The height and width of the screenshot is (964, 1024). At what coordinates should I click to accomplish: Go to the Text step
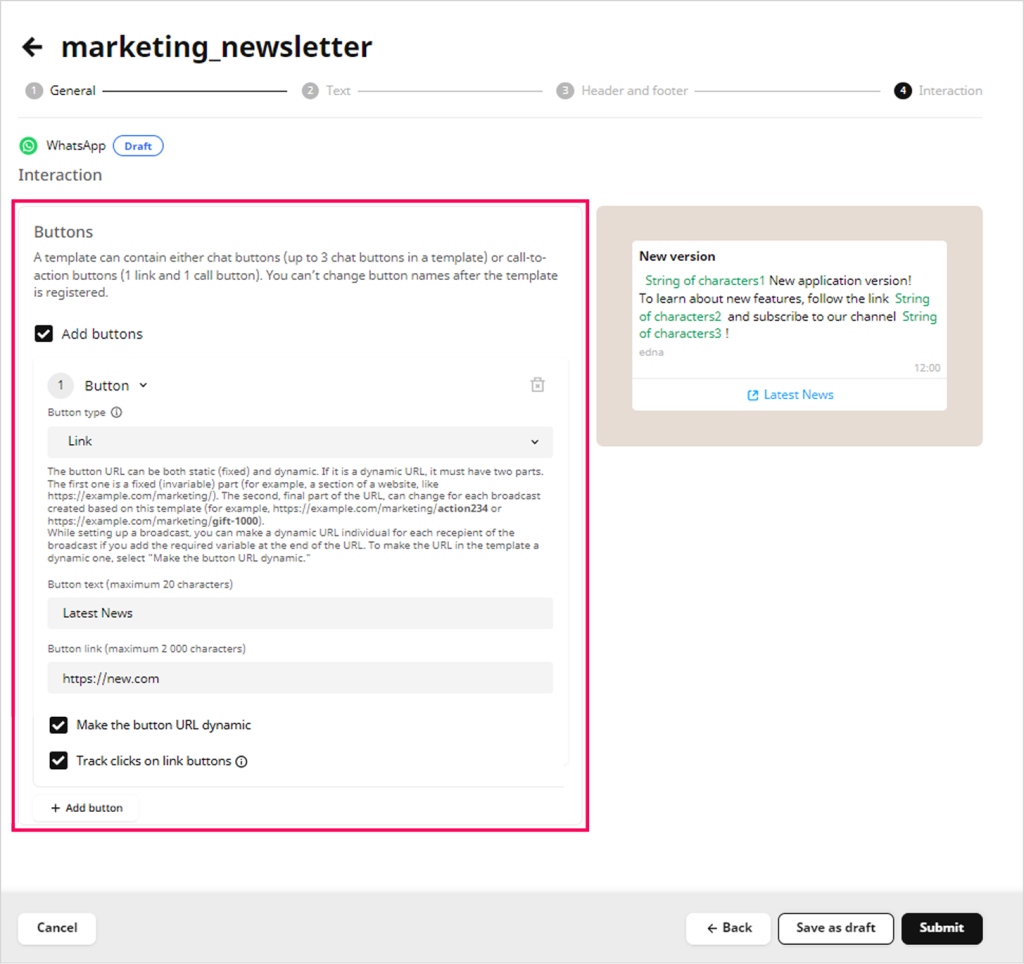(338, 91)
